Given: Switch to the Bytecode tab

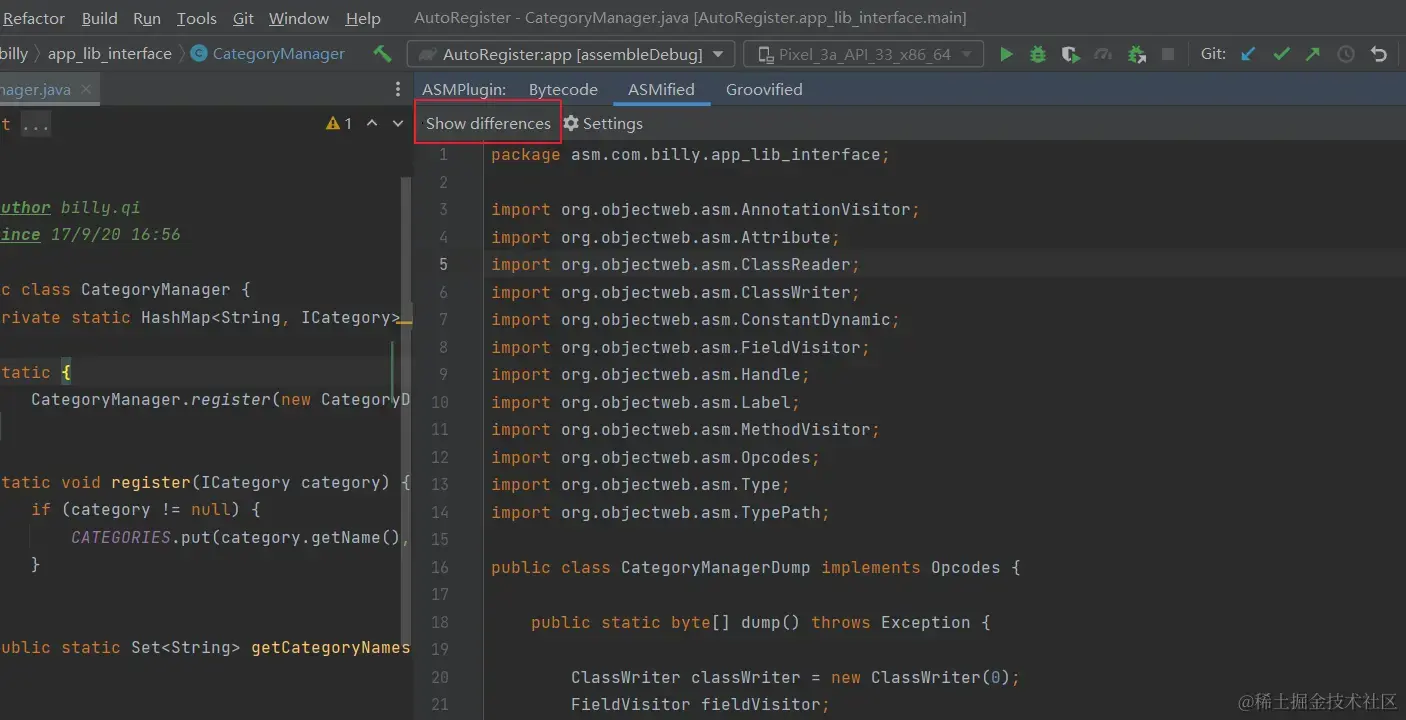Looking at the screenshot, I should click(x=563, y=89).
